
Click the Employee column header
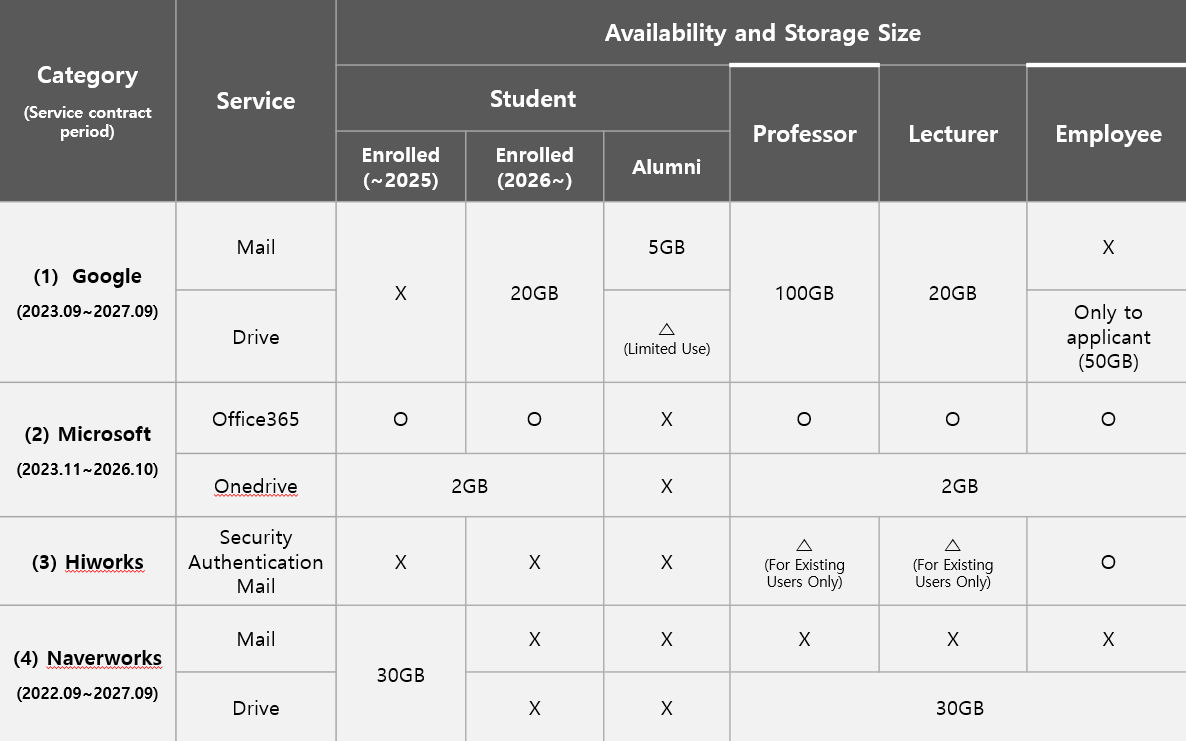(x=1108, y=134)
